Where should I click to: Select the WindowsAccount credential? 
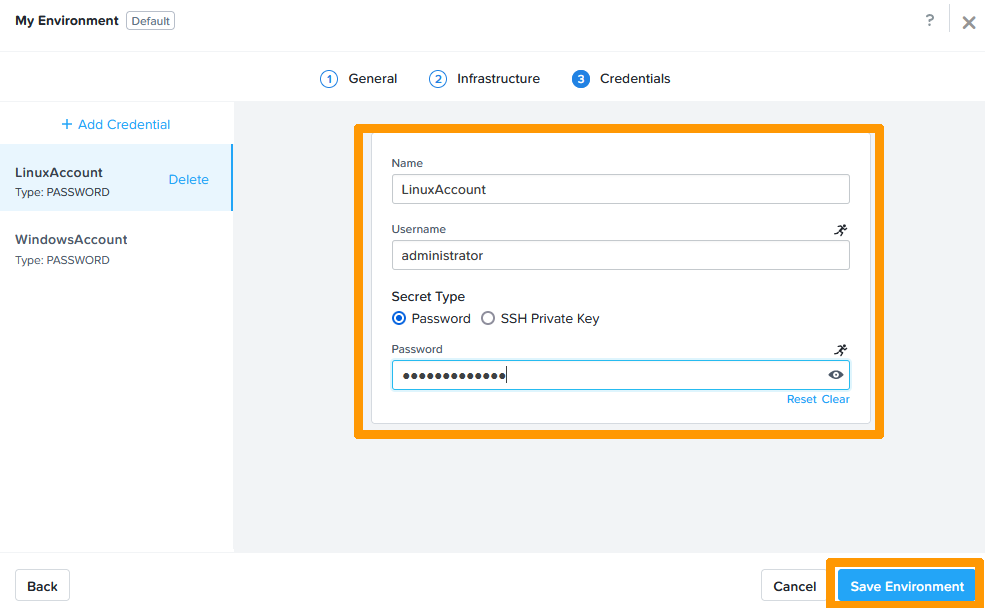coord(71,240)
